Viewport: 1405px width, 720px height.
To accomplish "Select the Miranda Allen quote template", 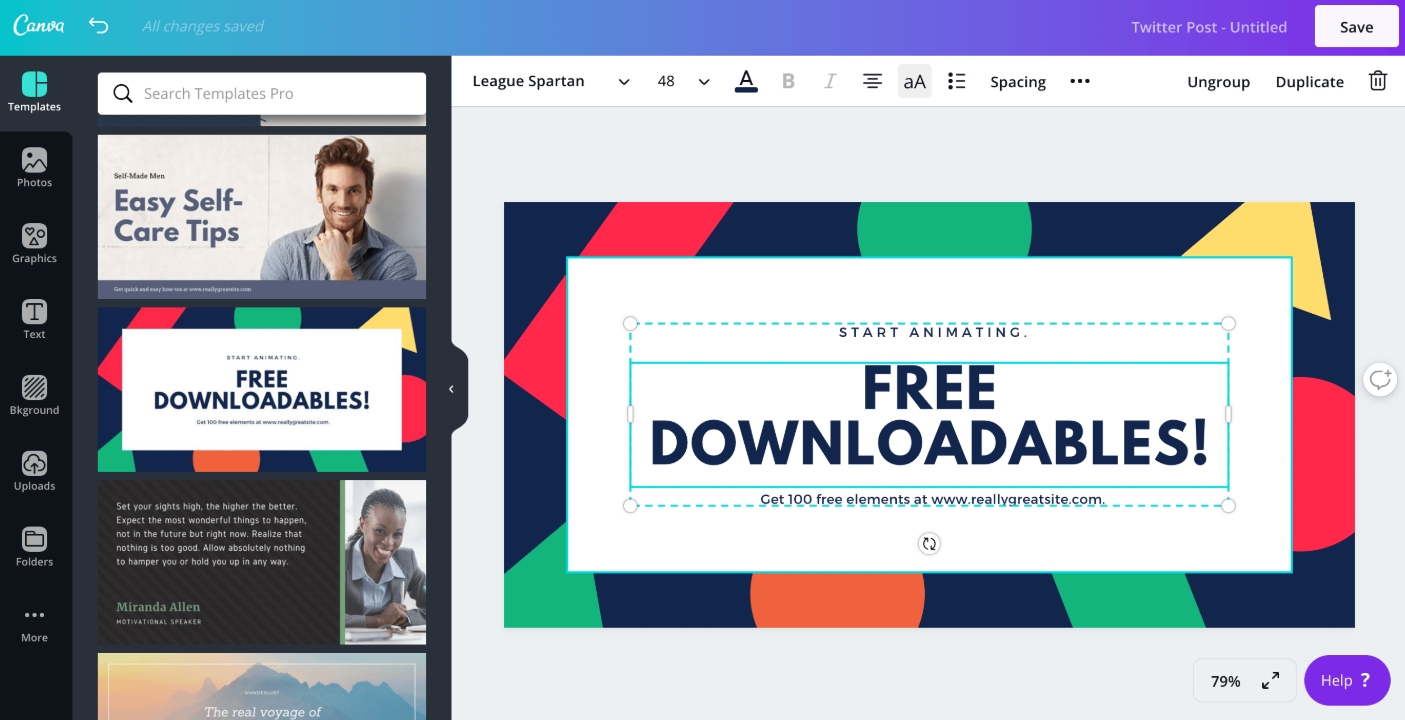I will pyautogui.click(x=262, y=562).
